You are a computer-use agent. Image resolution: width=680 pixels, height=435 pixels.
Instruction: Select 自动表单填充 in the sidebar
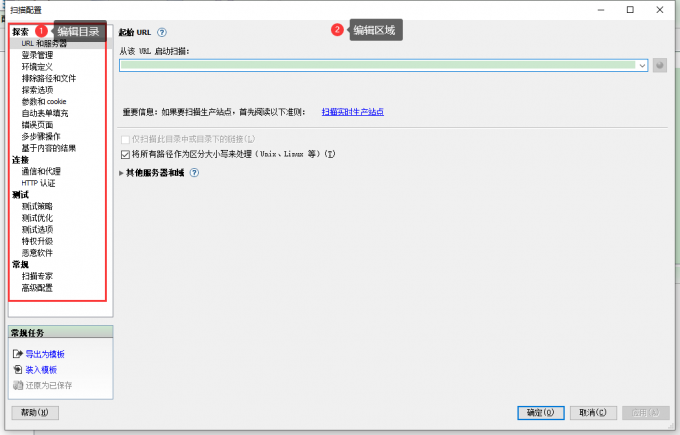[45, 113]
